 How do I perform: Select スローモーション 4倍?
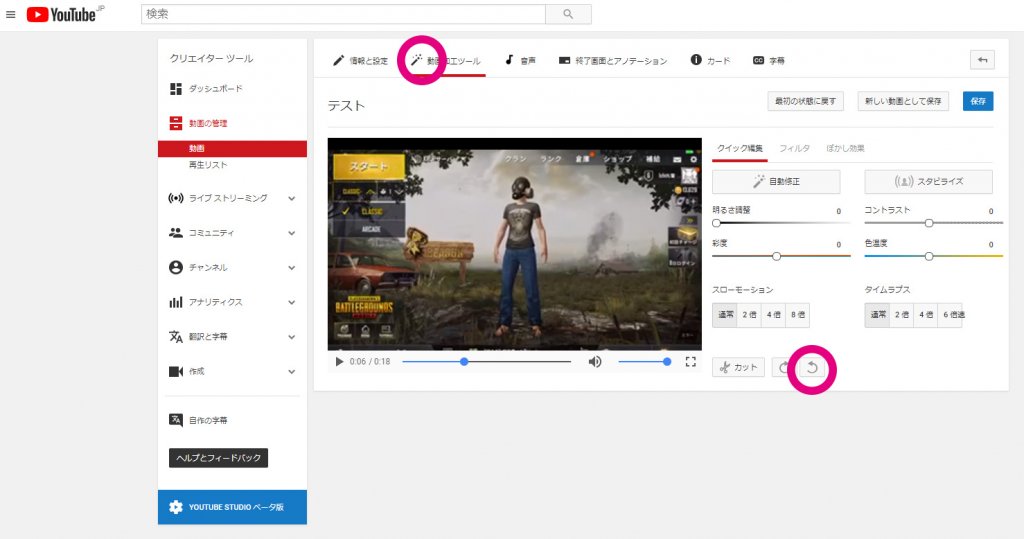point(773,315)
